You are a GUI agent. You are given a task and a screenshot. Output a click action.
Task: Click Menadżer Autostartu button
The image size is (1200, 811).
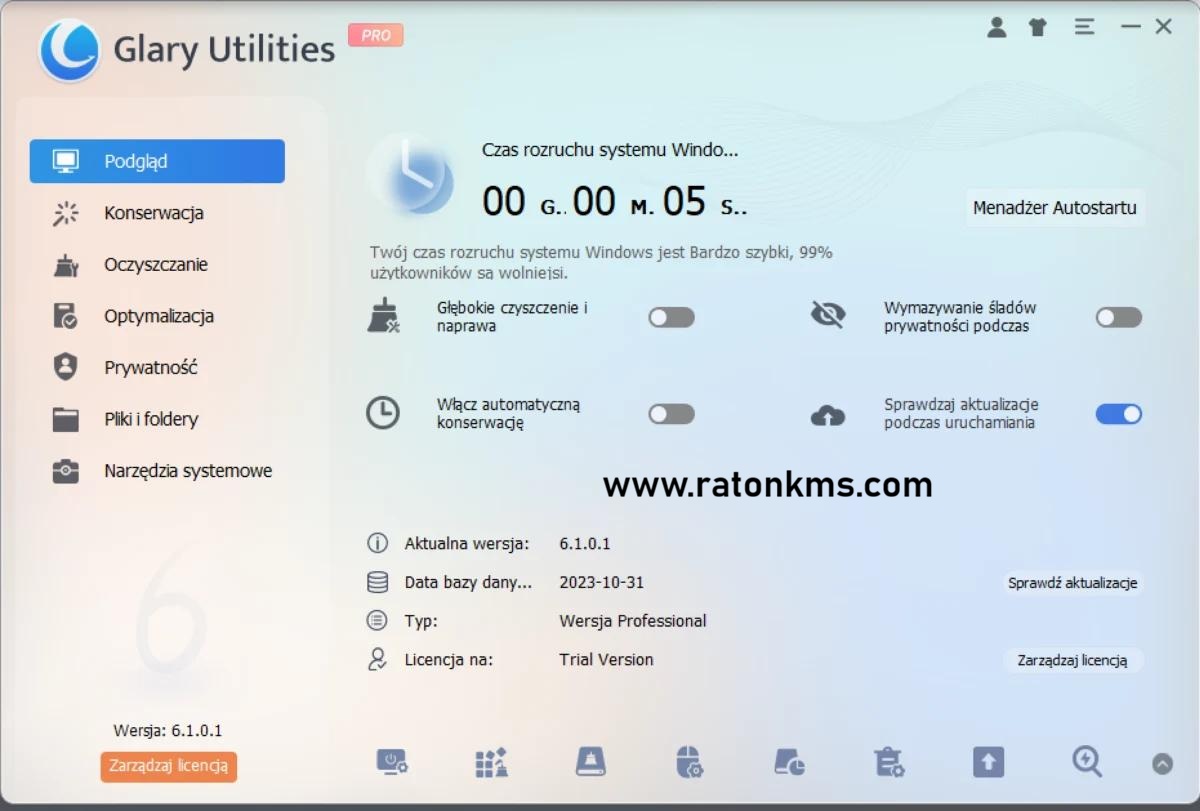[x=1055, y=208]
